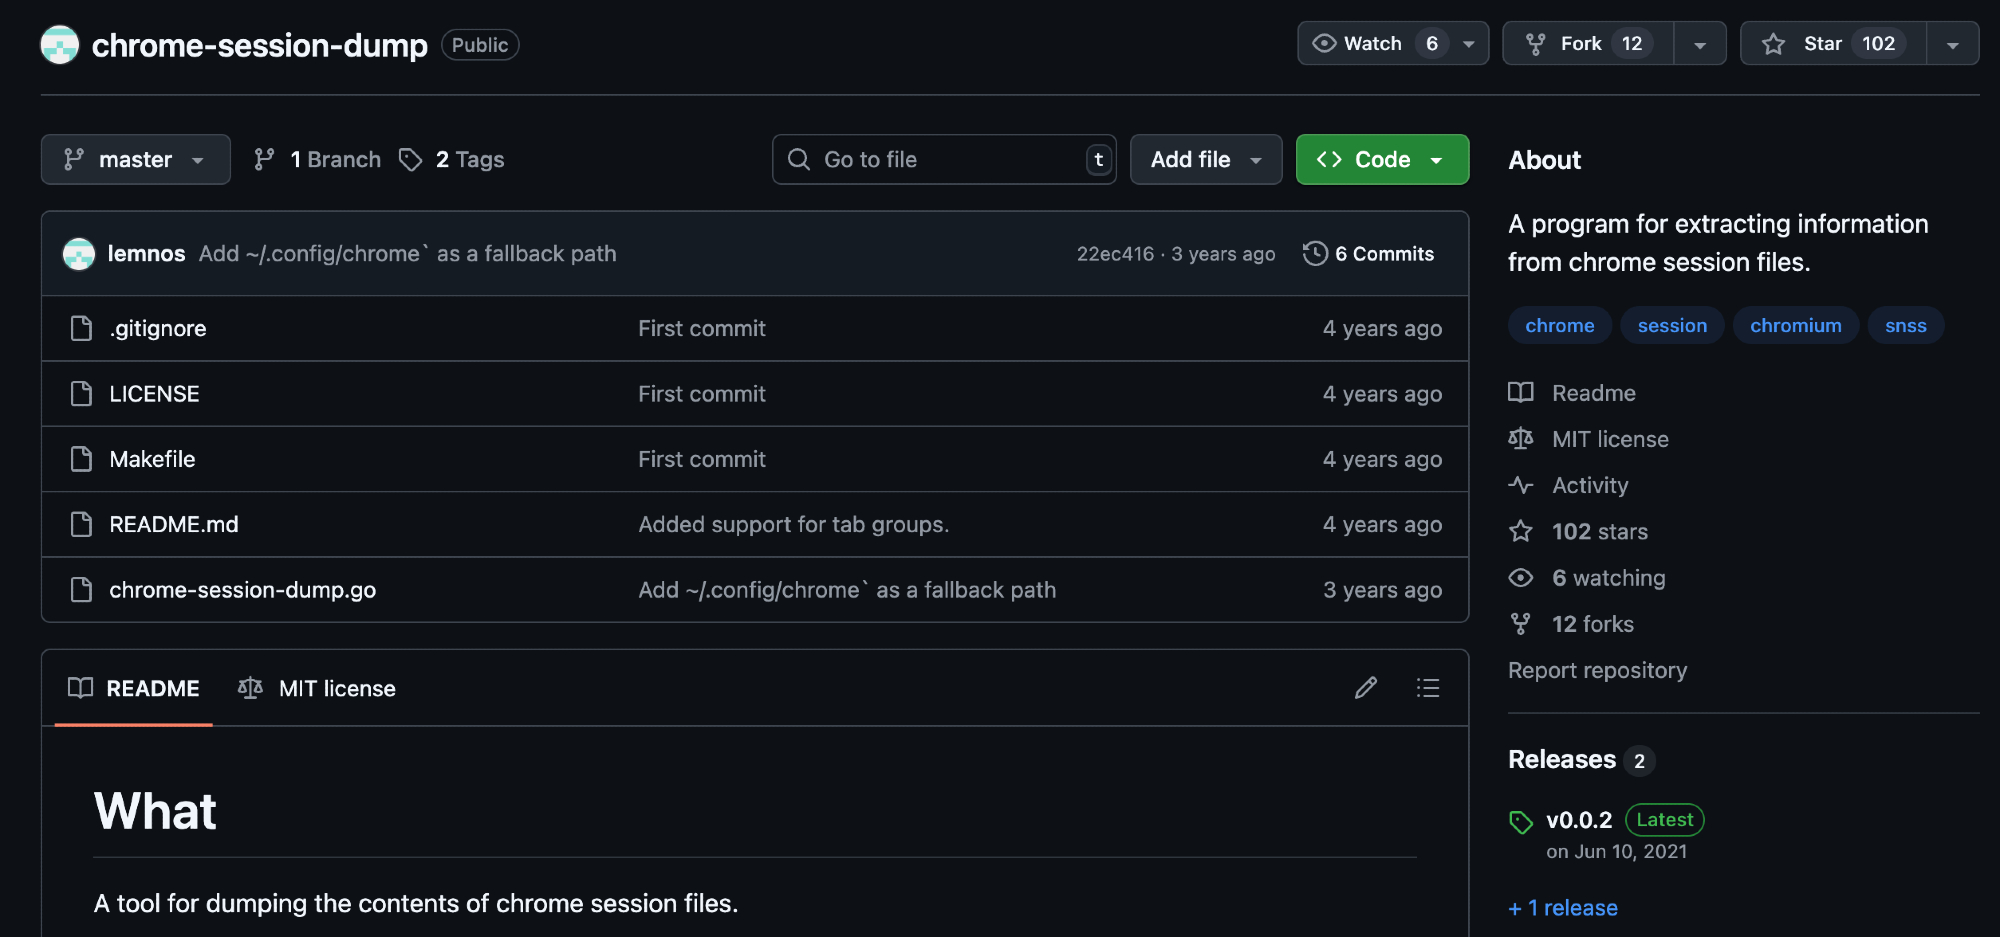
Task: Select the README tab
Action: click(x=134, y=689)
